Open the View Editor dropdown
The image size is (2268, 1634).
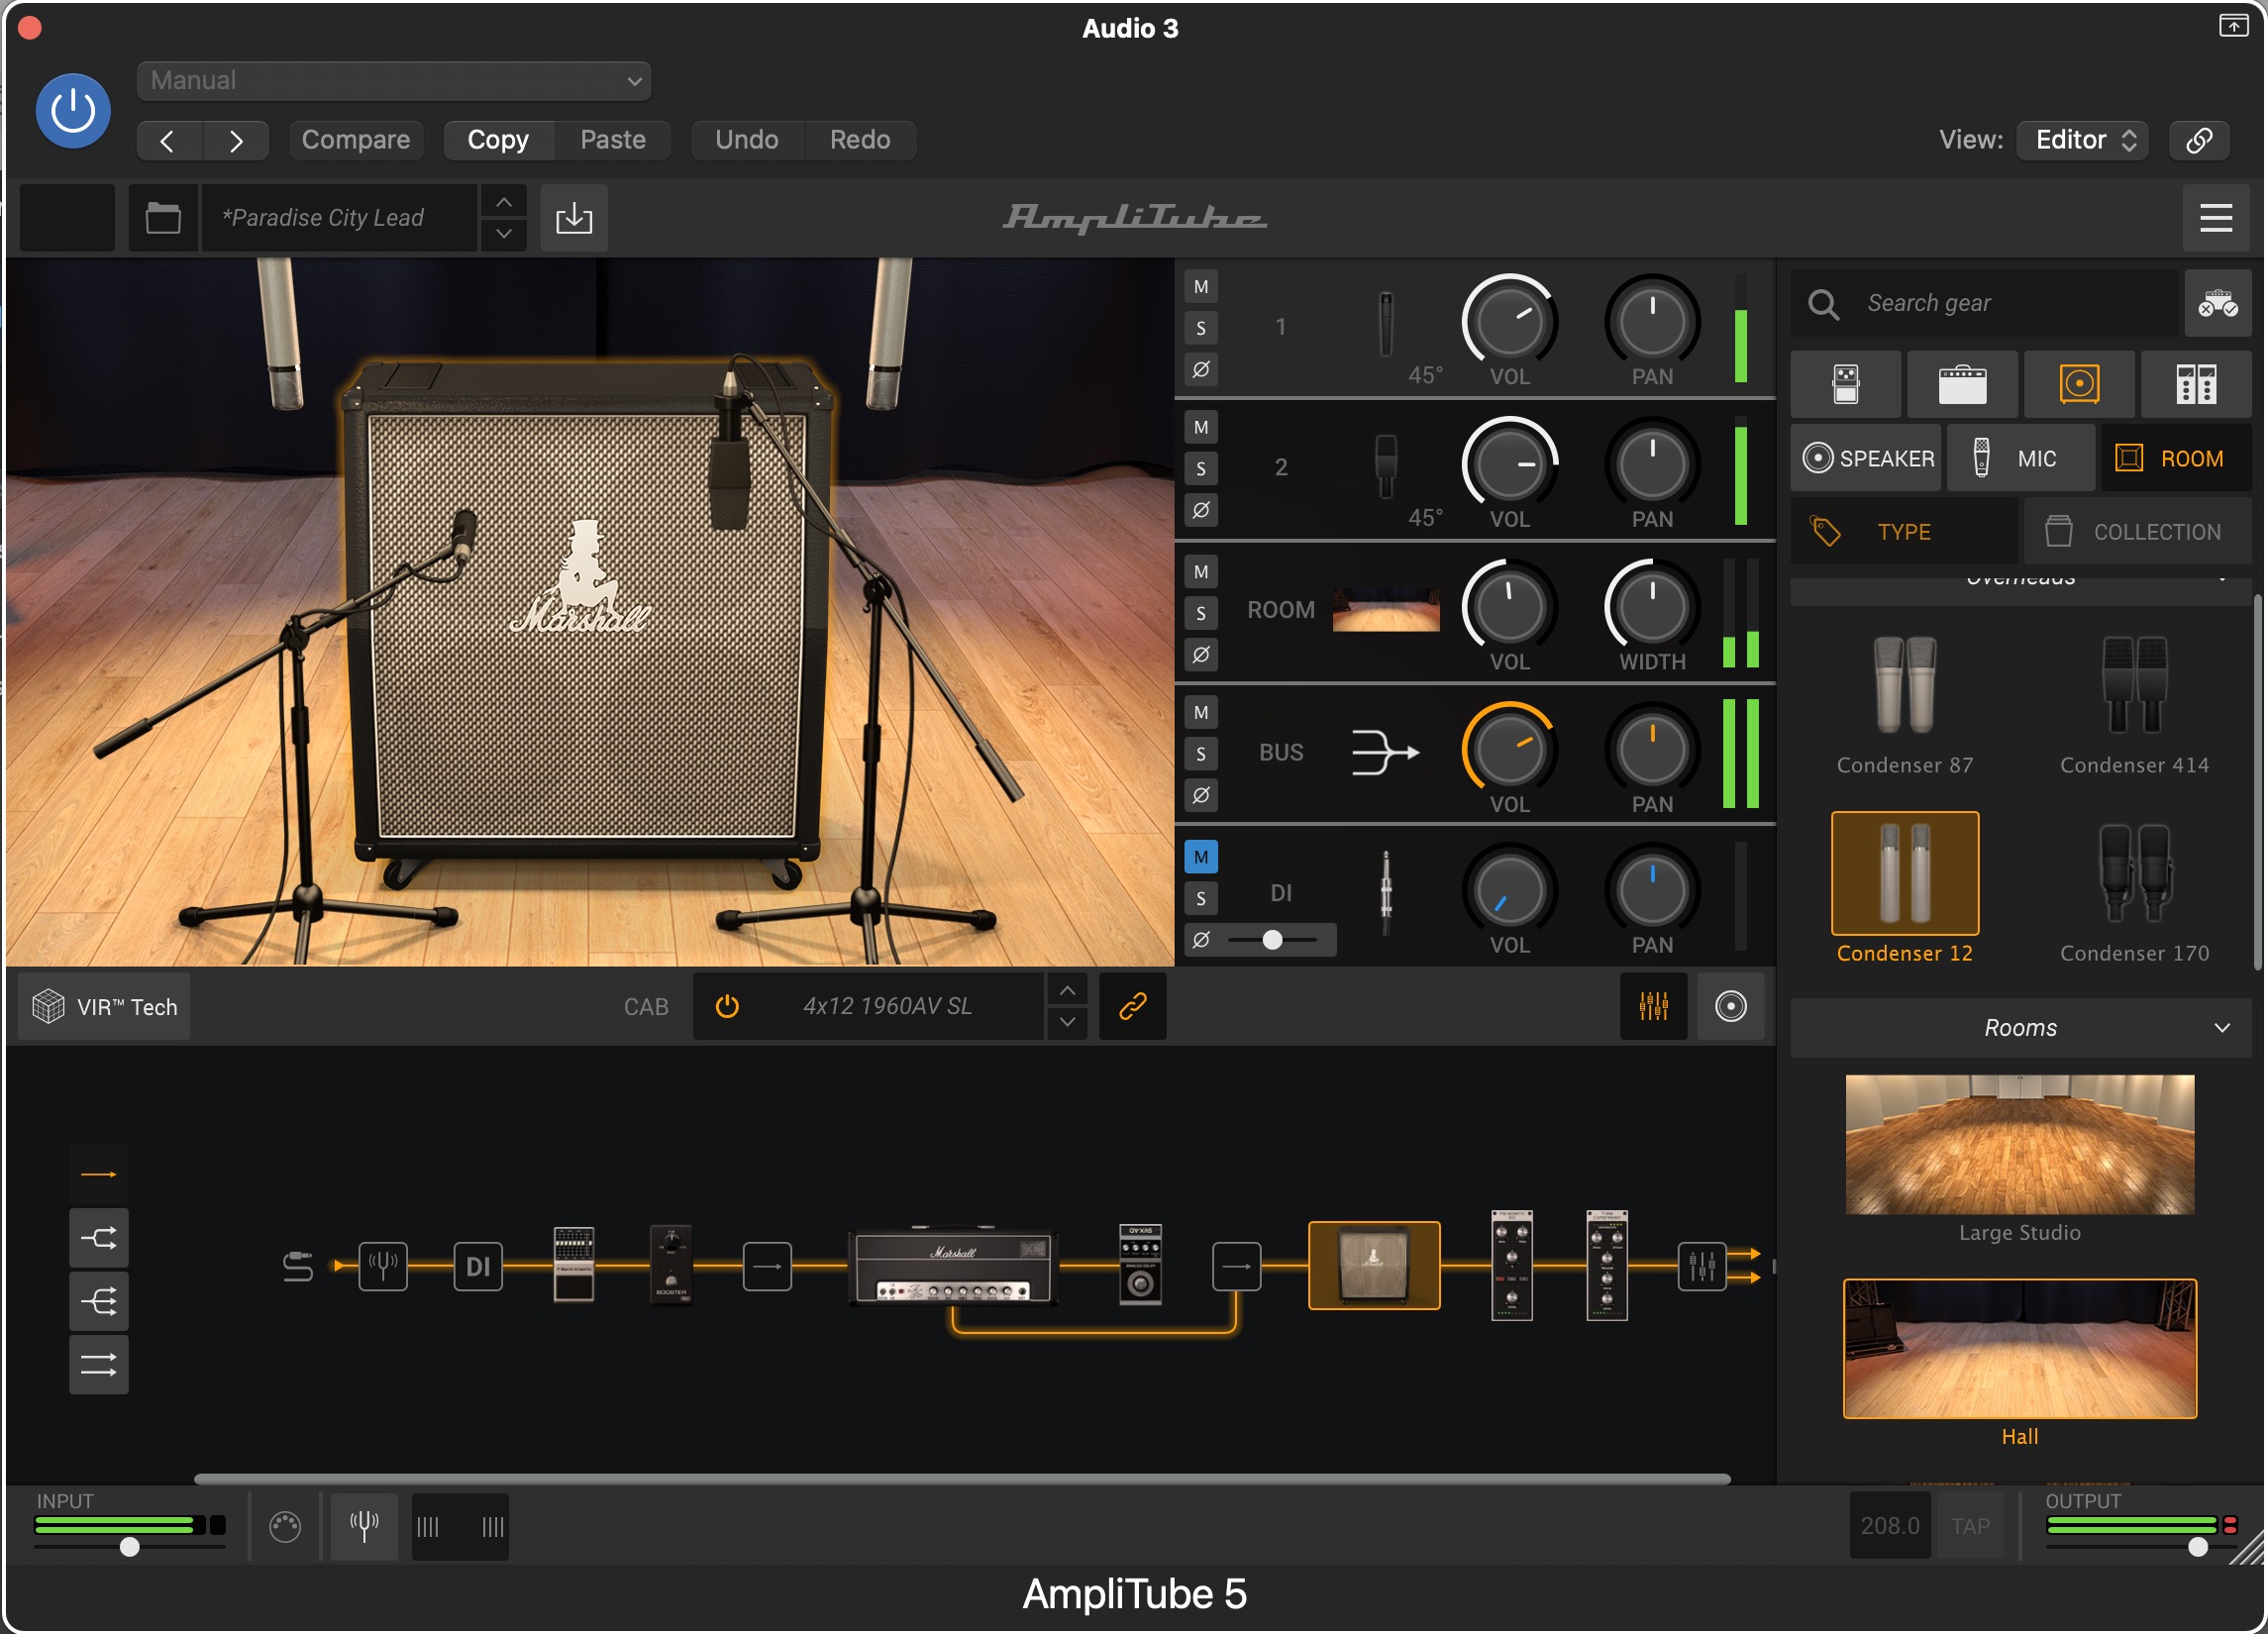point(2082,139)
